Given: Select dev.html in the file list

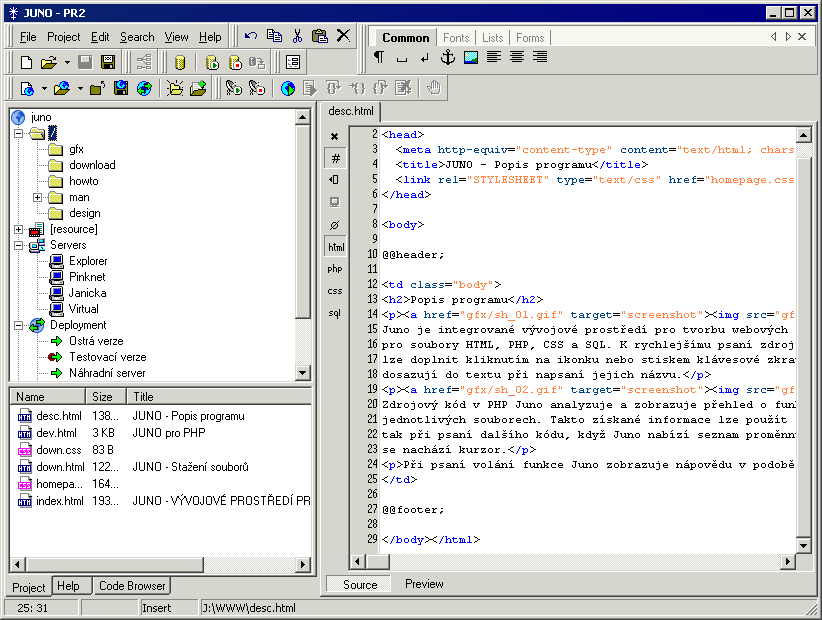Looking at the screenshot, I should point(56,433).
